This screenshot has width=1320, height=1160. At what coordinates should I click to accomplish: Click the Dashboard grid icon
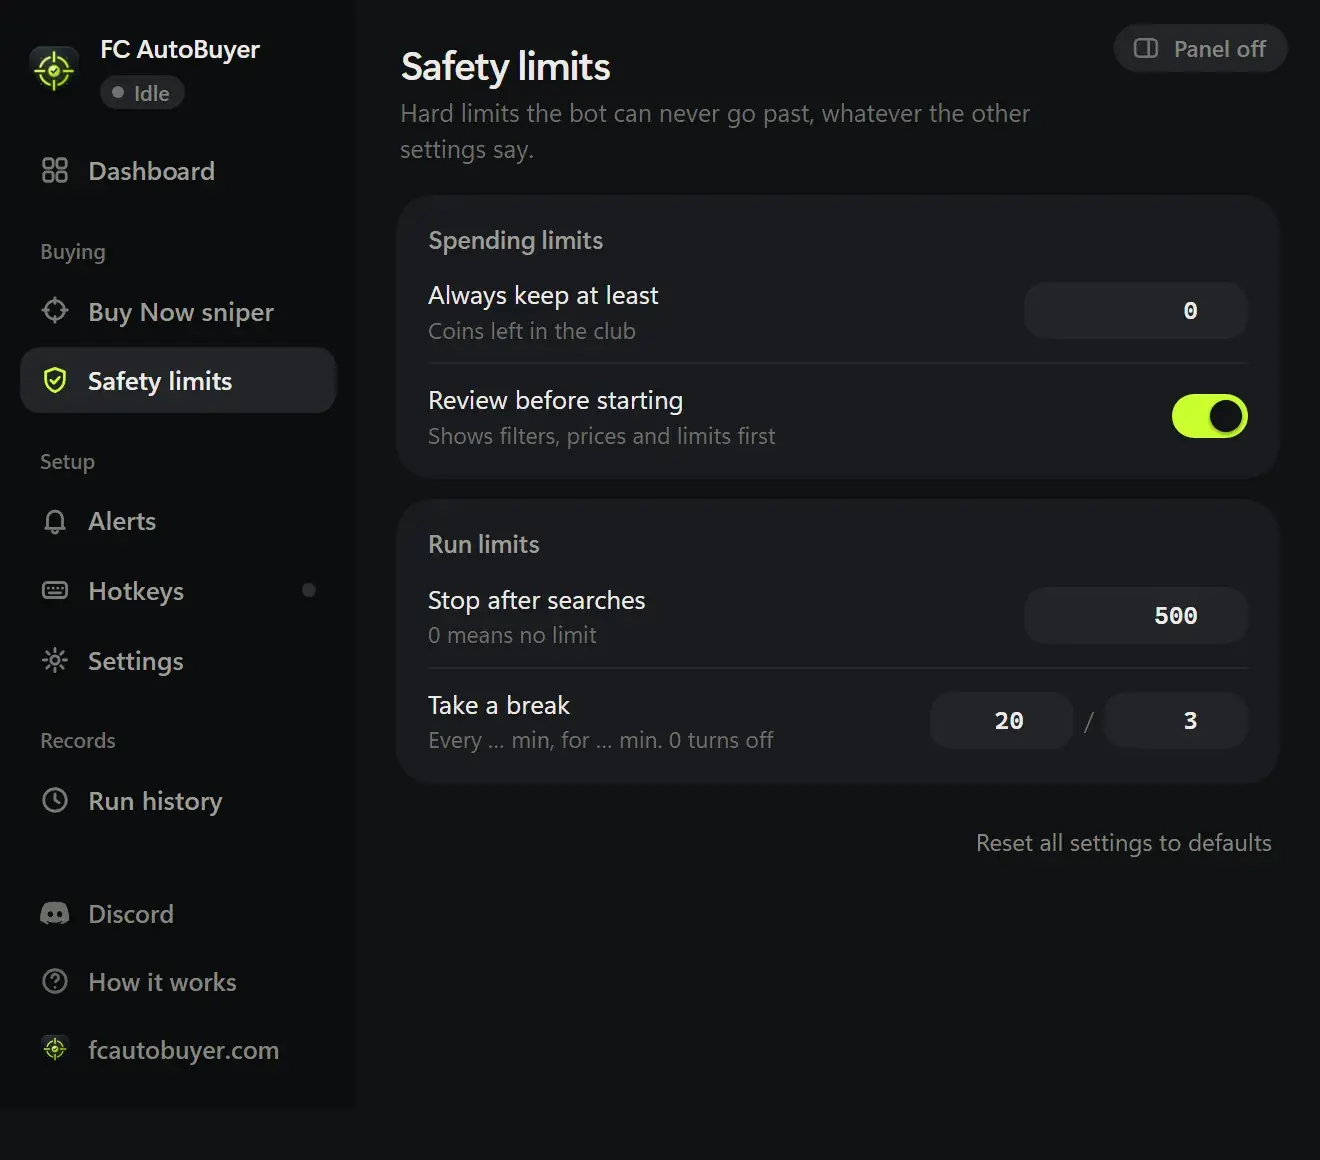55,170
